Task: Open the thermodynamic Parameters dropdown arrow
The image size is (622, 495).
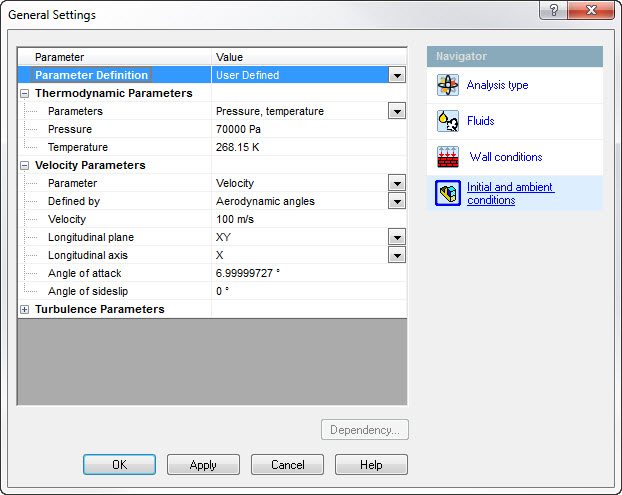Action: (x=397, y=111)
